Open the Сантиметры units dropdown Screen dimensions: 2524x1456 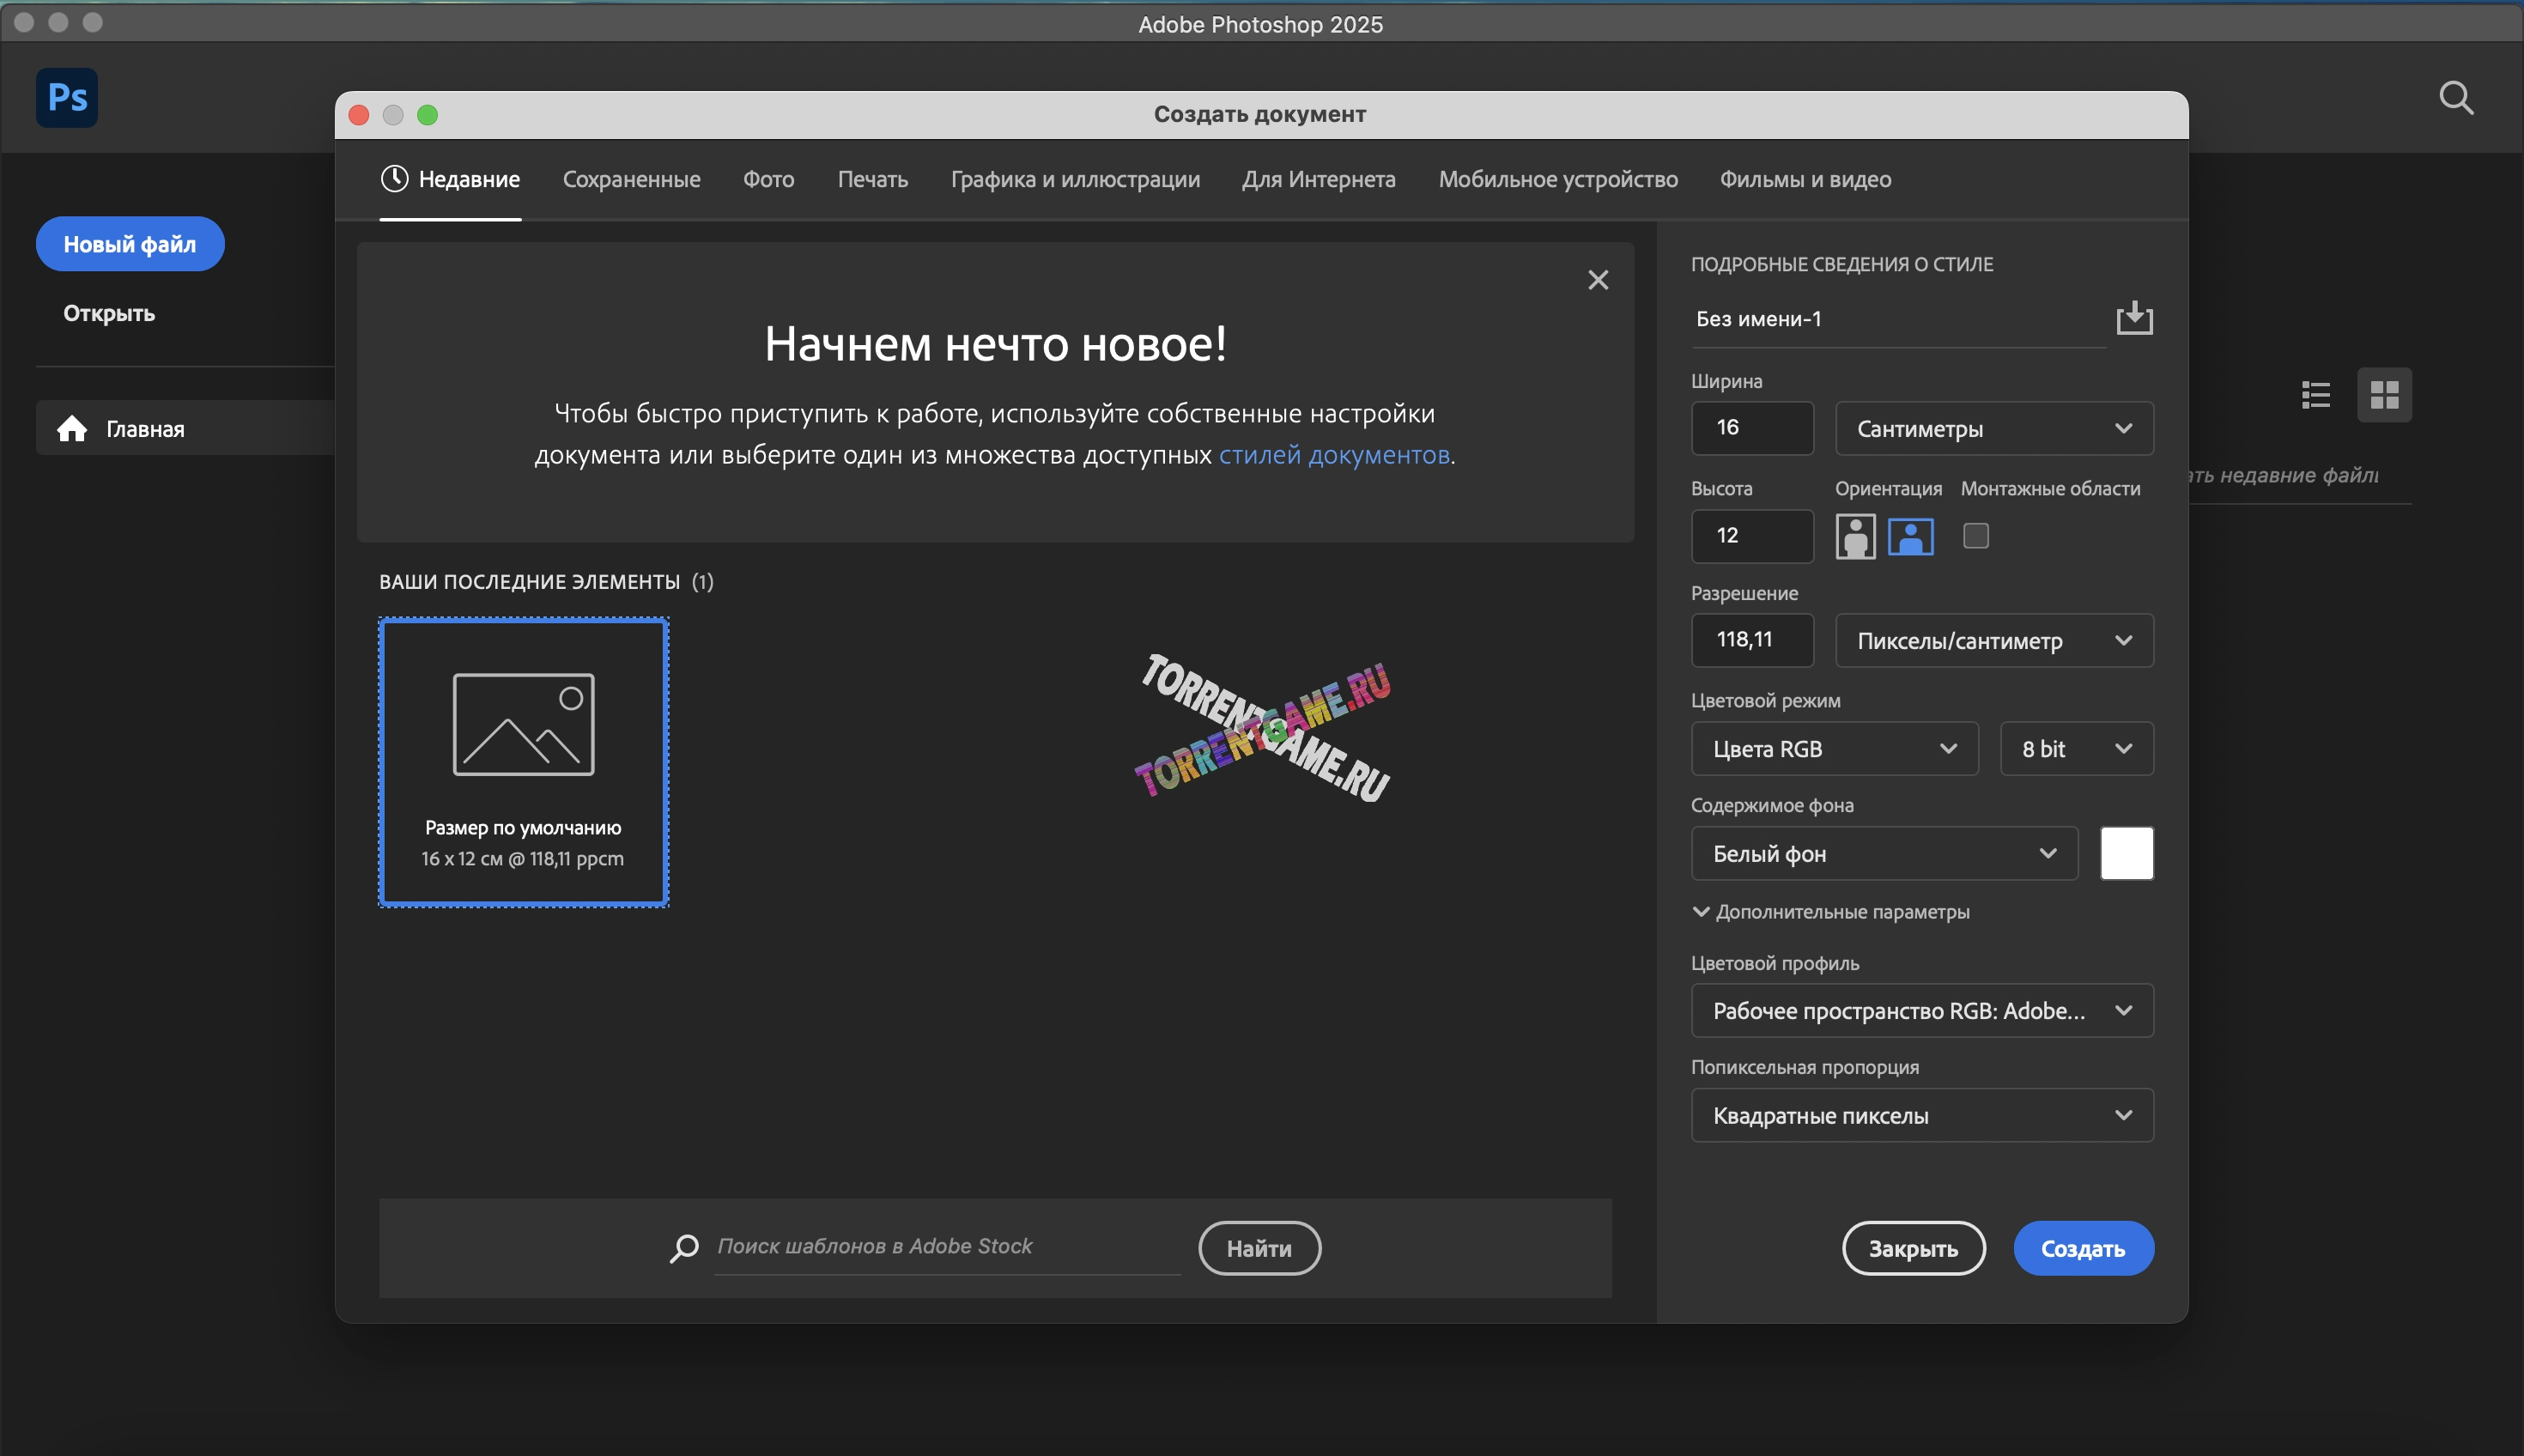(x=1994, y=429)
